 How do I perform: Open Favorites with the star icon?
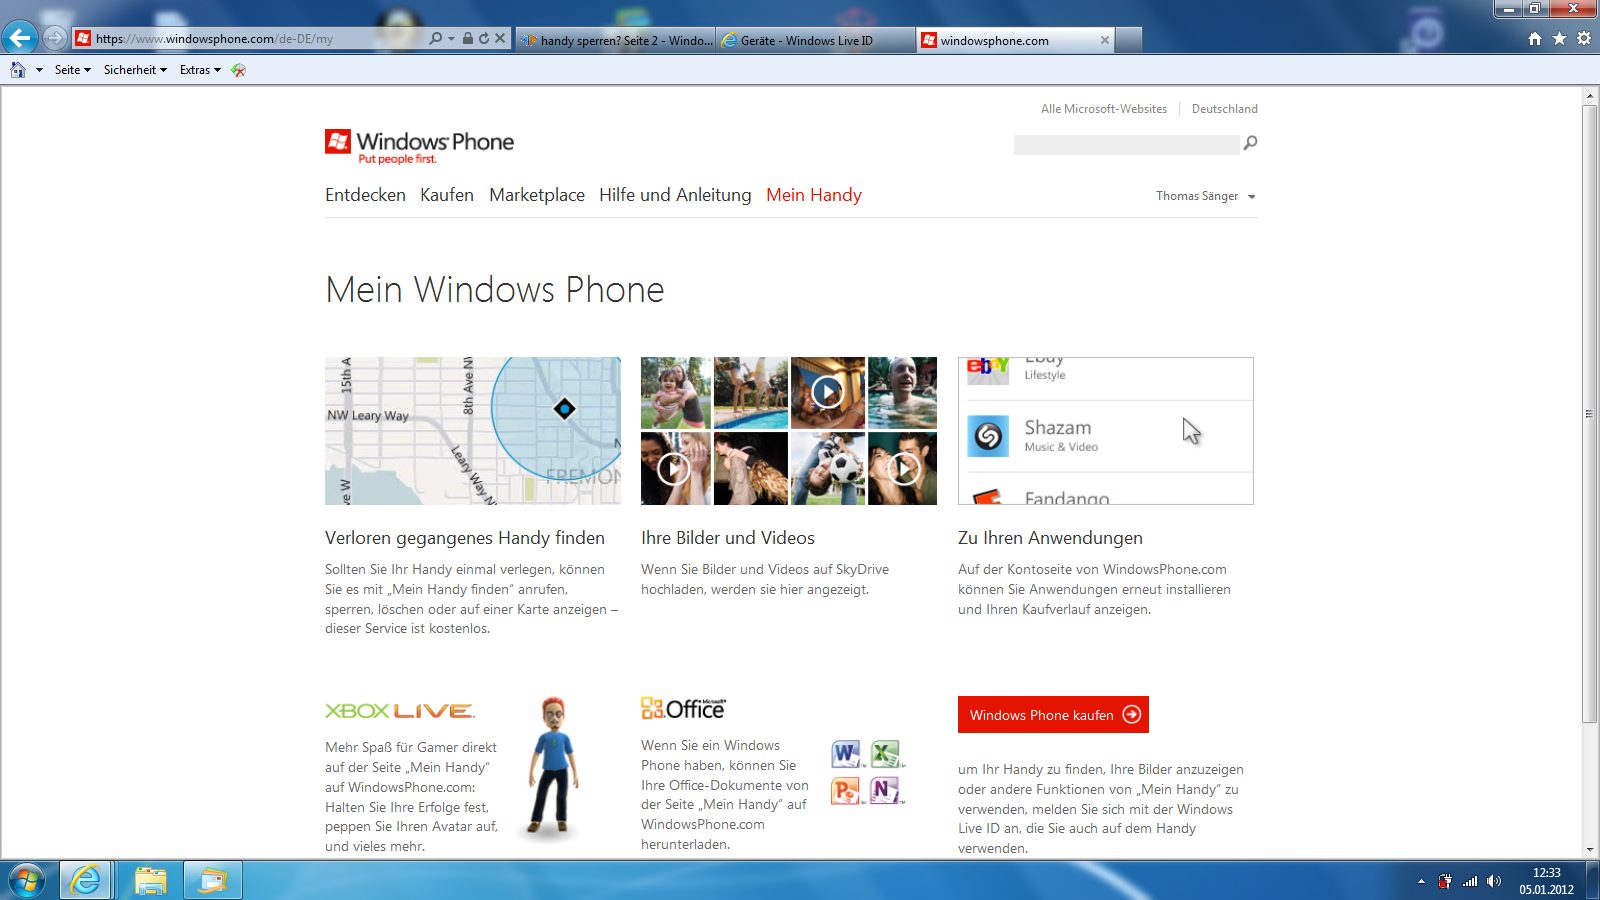[x=1559, y=39]
